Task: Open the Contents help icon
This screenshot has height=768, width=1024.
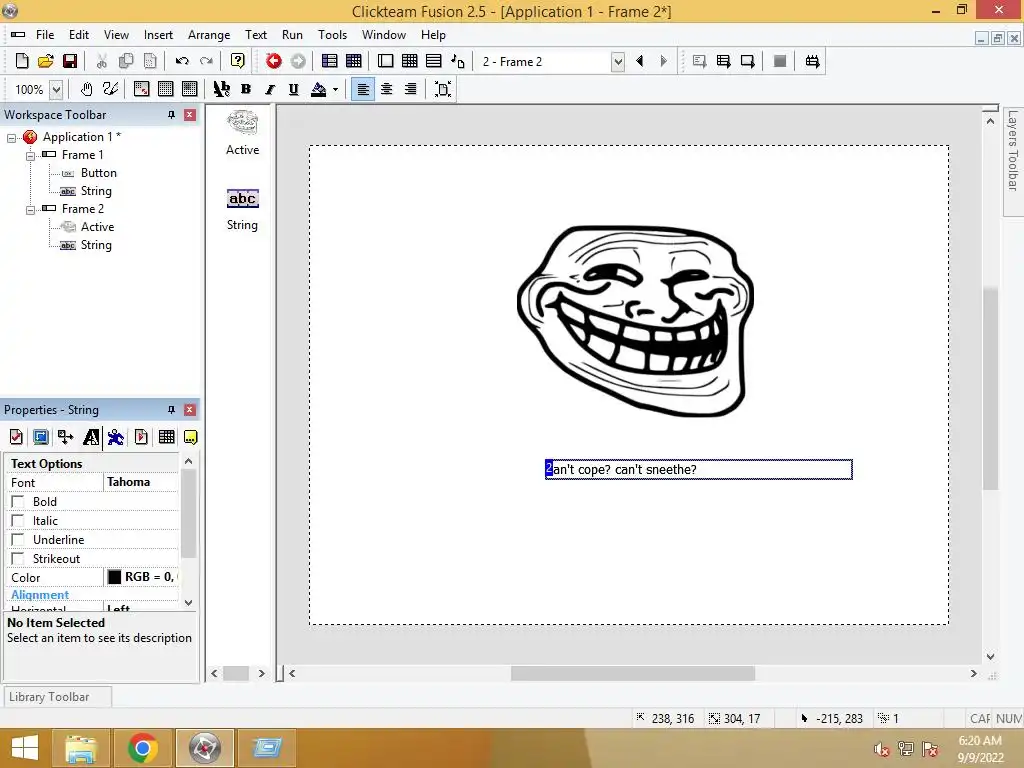Action: point(238,61)
